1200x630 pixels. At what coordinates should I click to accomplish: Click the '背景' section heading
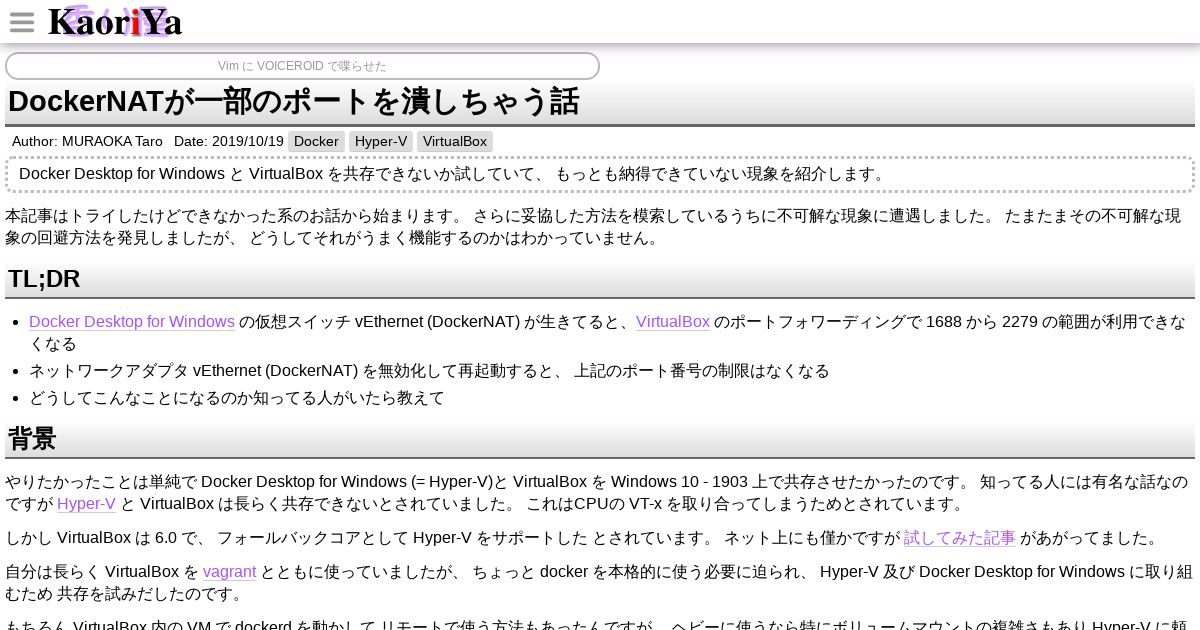[32, 439]
